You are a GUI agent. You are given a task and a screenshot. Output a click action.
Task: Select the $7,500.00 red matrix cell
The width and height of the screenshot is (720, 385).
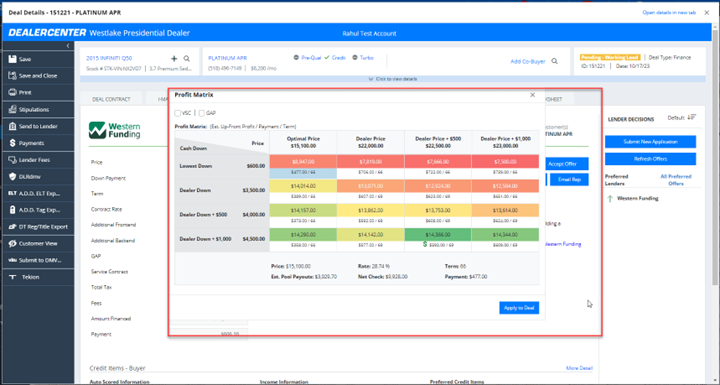[505, 162]
